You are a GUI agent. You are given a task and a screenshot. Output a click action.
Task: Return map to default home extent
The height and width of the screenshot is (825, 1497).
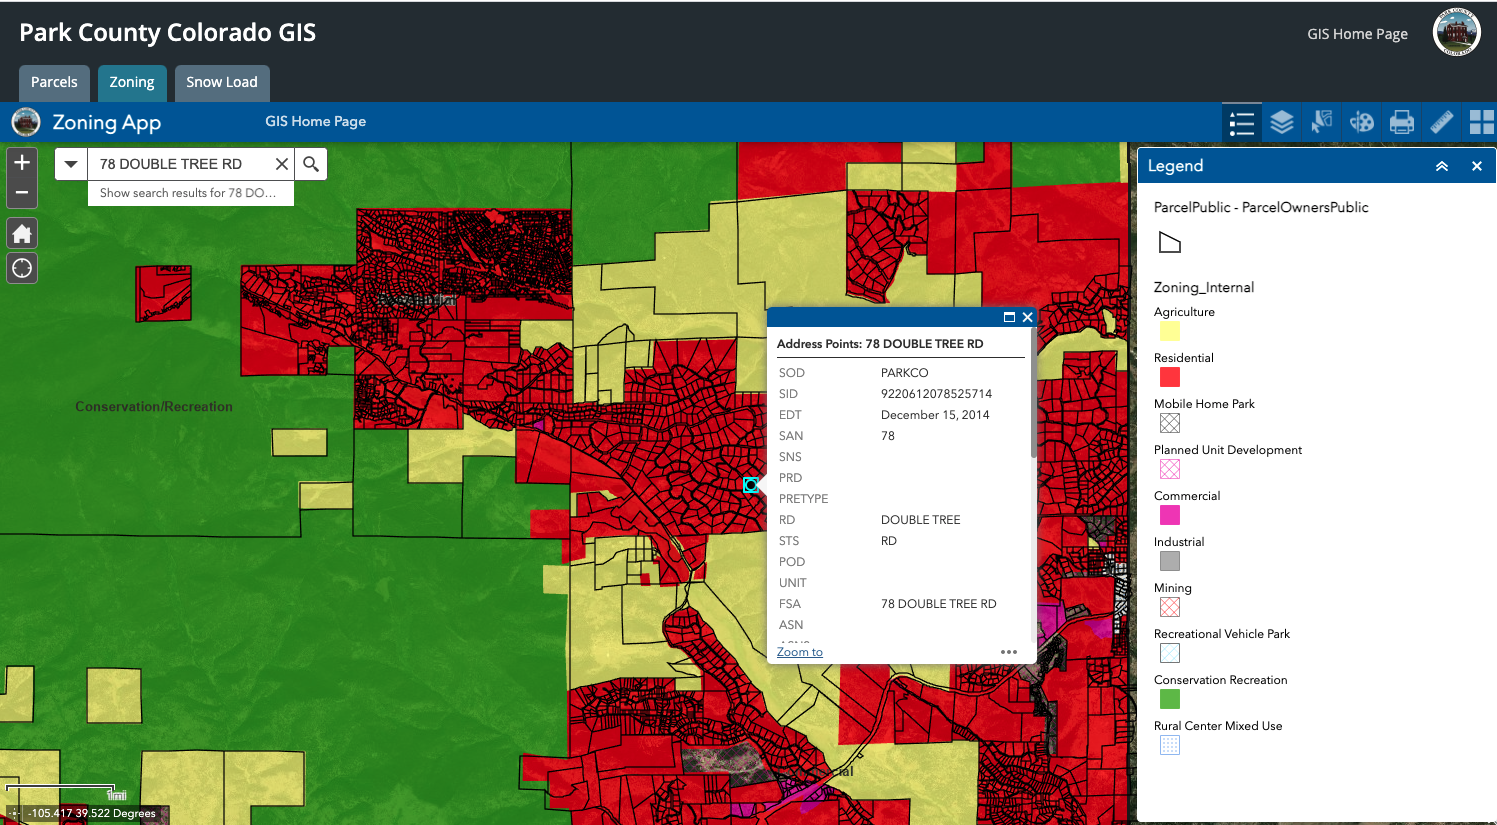click(x=22, y=234)
